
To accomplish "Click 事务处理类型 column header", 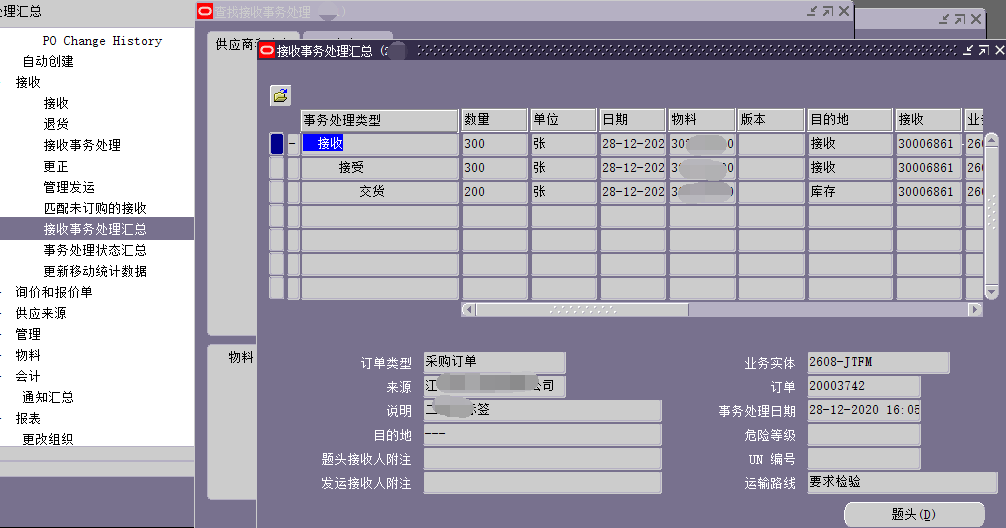I will pos(379,120).
